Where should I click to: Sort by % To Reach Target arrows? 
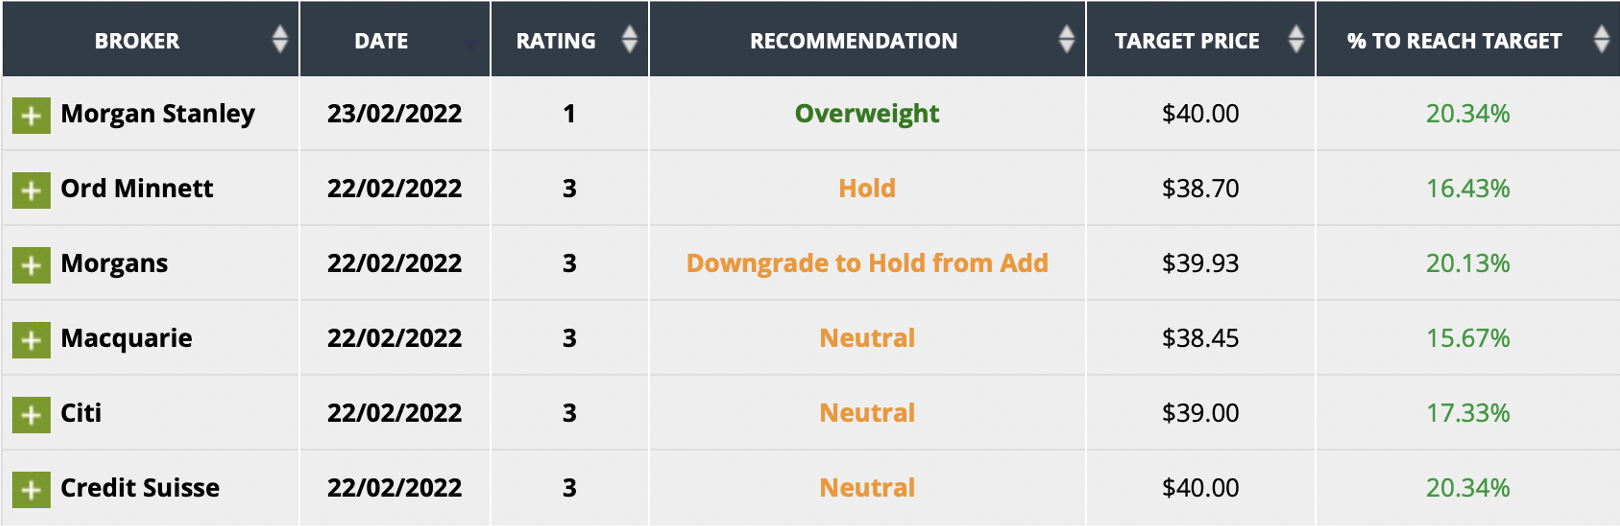(x=1601, y=39)
